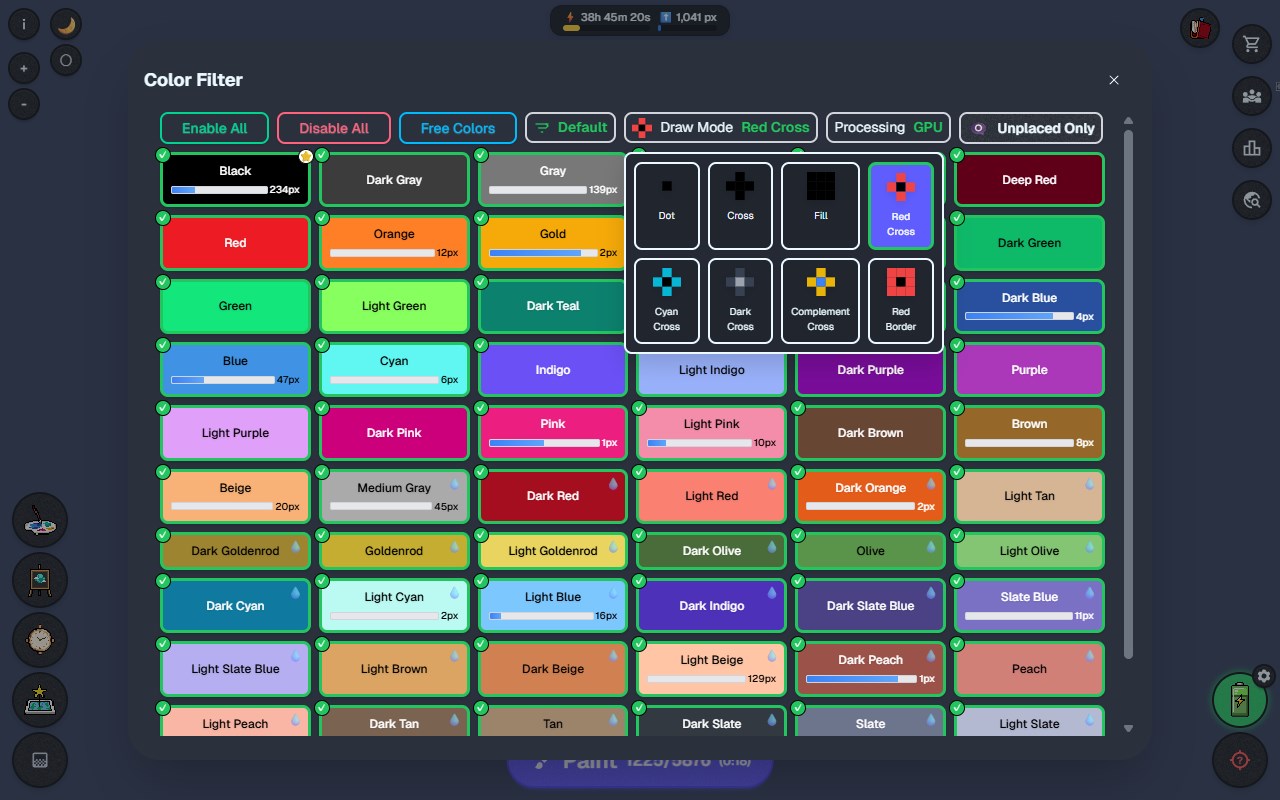The image size is (1280, 800).
Task: Uncheck the Black color checkmark
Action: click(x=163, y=155)
